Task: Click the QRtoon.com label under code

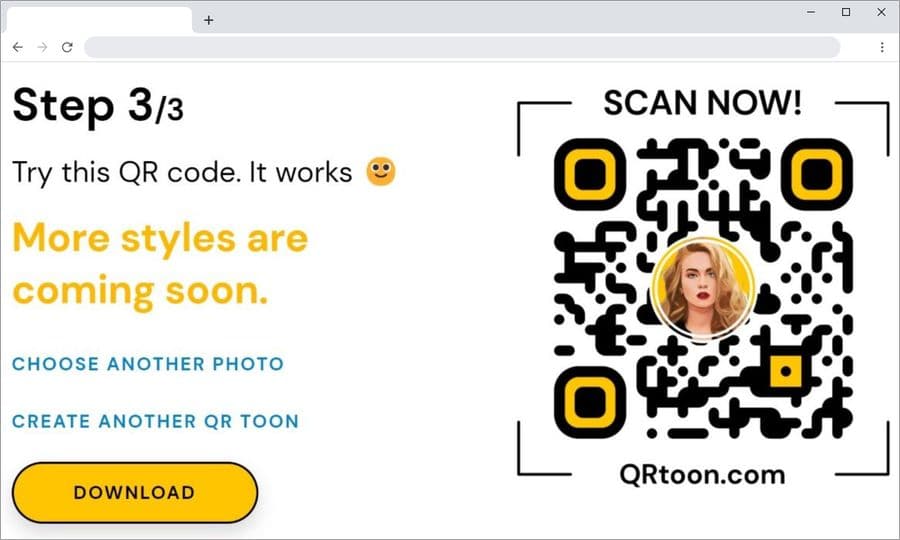Action: click(x=703, y=475)
